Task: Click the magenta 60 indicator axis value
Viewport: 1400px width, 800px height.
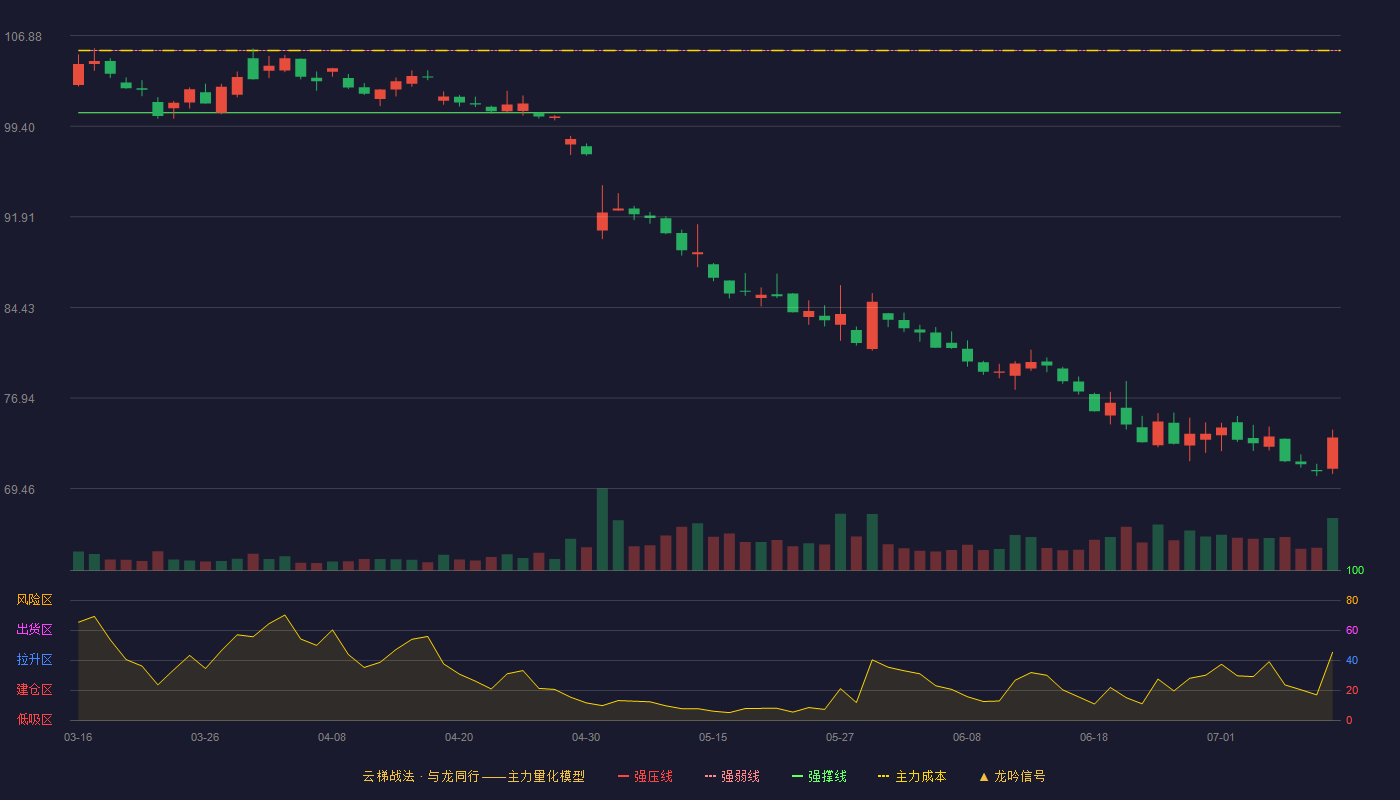Action: (x=1352, y=630)
